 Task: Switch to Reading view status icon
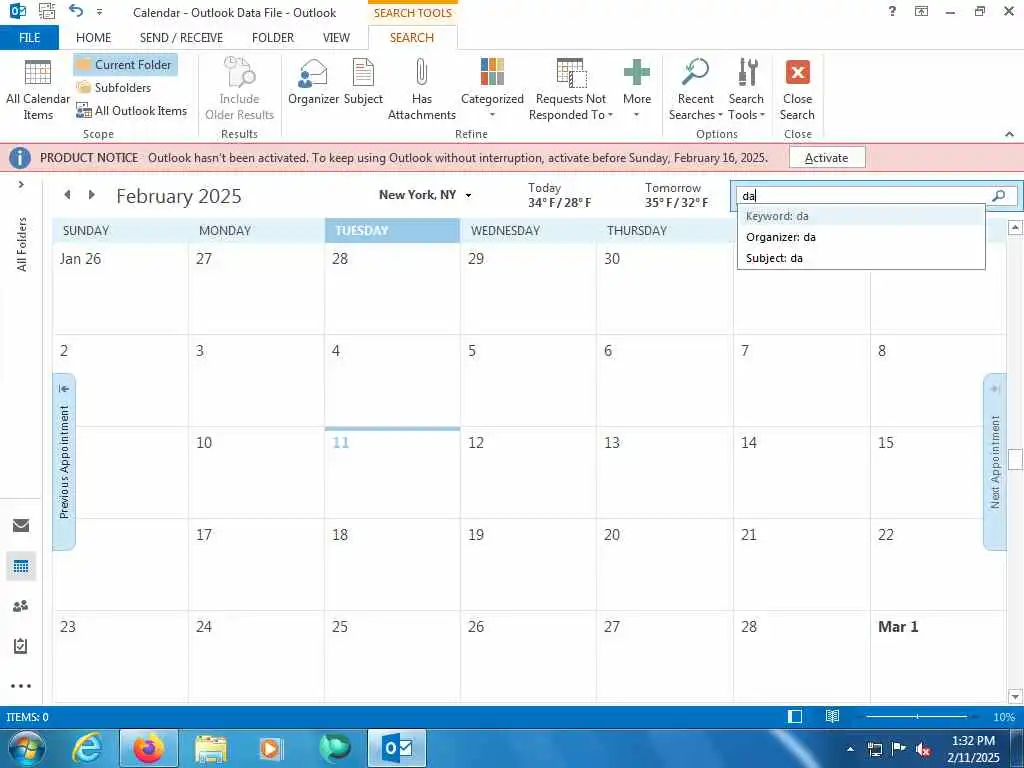(832, 717)
